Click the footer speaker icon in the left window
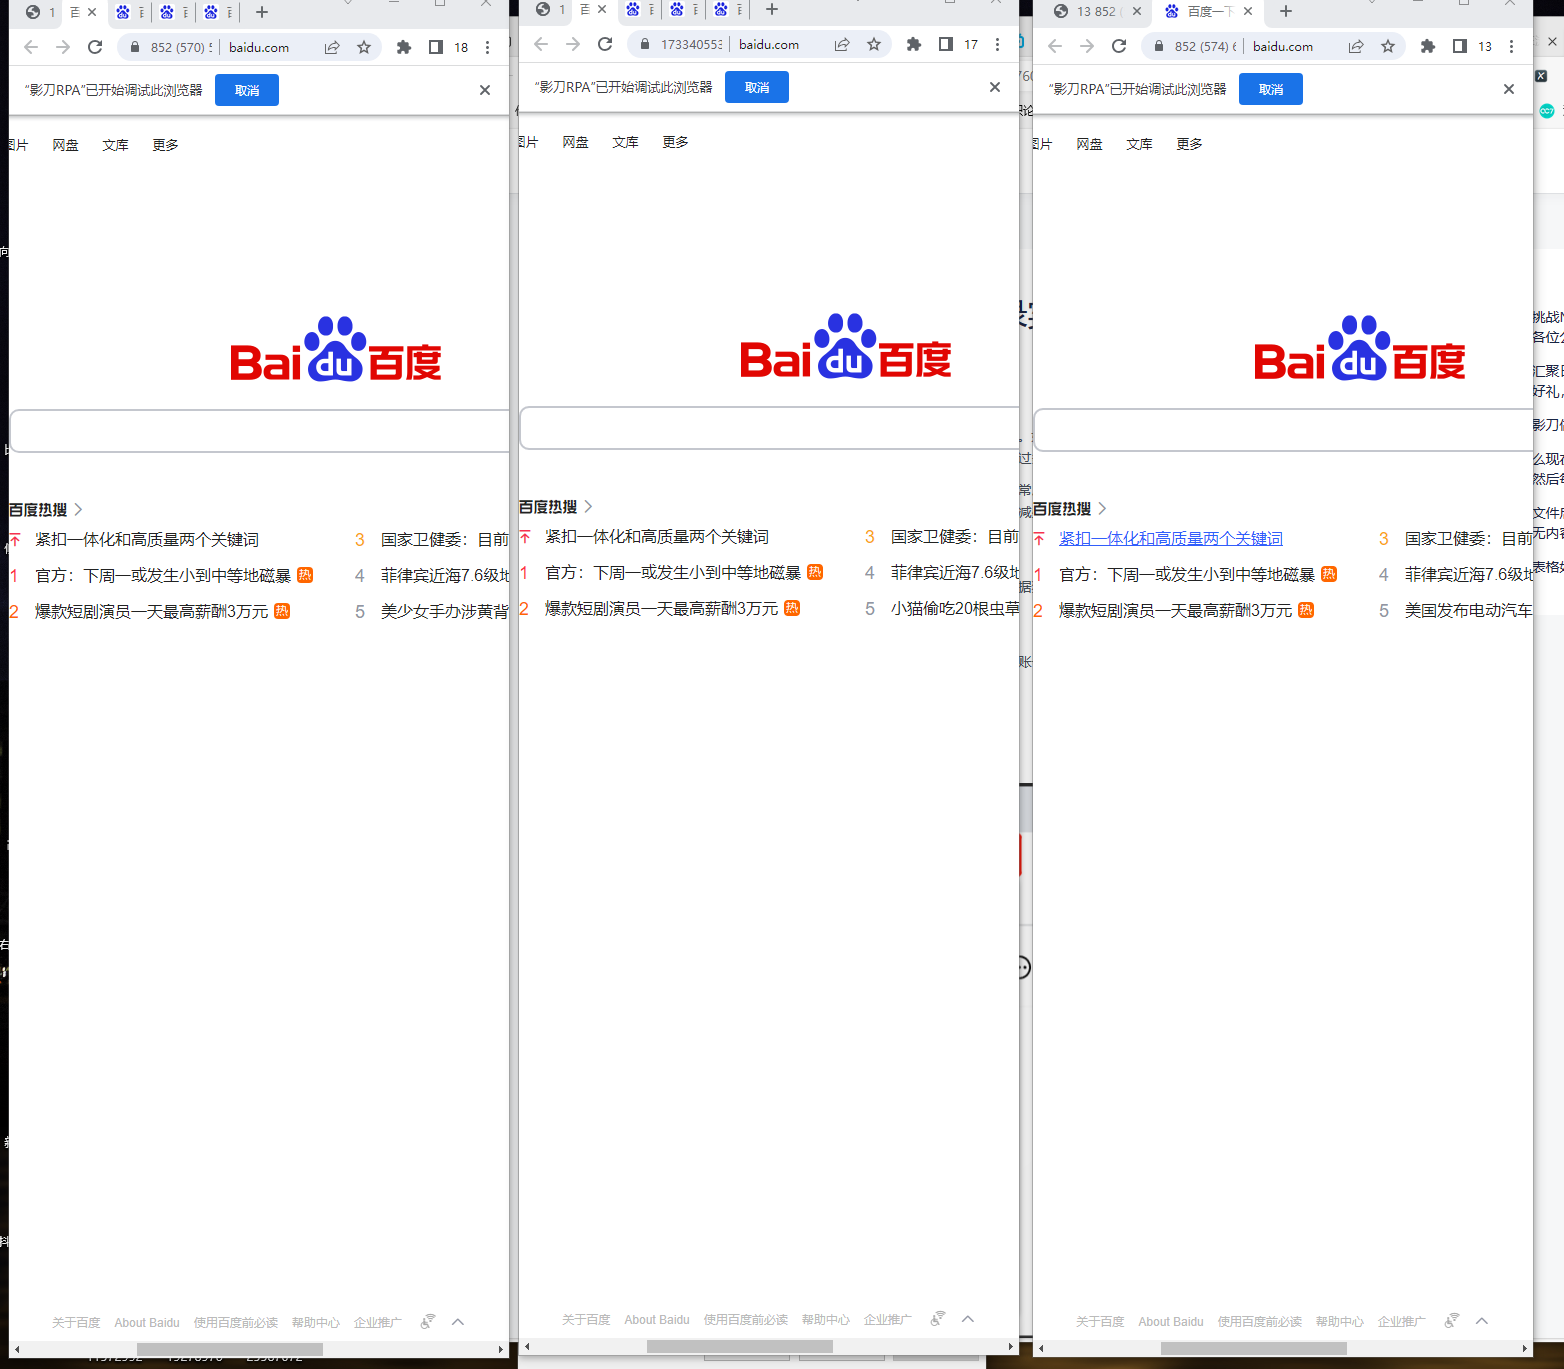The image size is (1564, 1369). pos(428,1322)
